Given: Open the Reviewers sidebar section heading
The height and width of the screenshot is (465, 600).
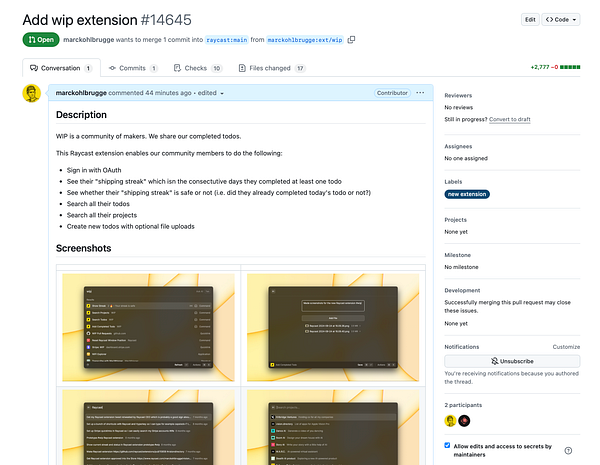Looking at the screenshot, I should (458, 95).
